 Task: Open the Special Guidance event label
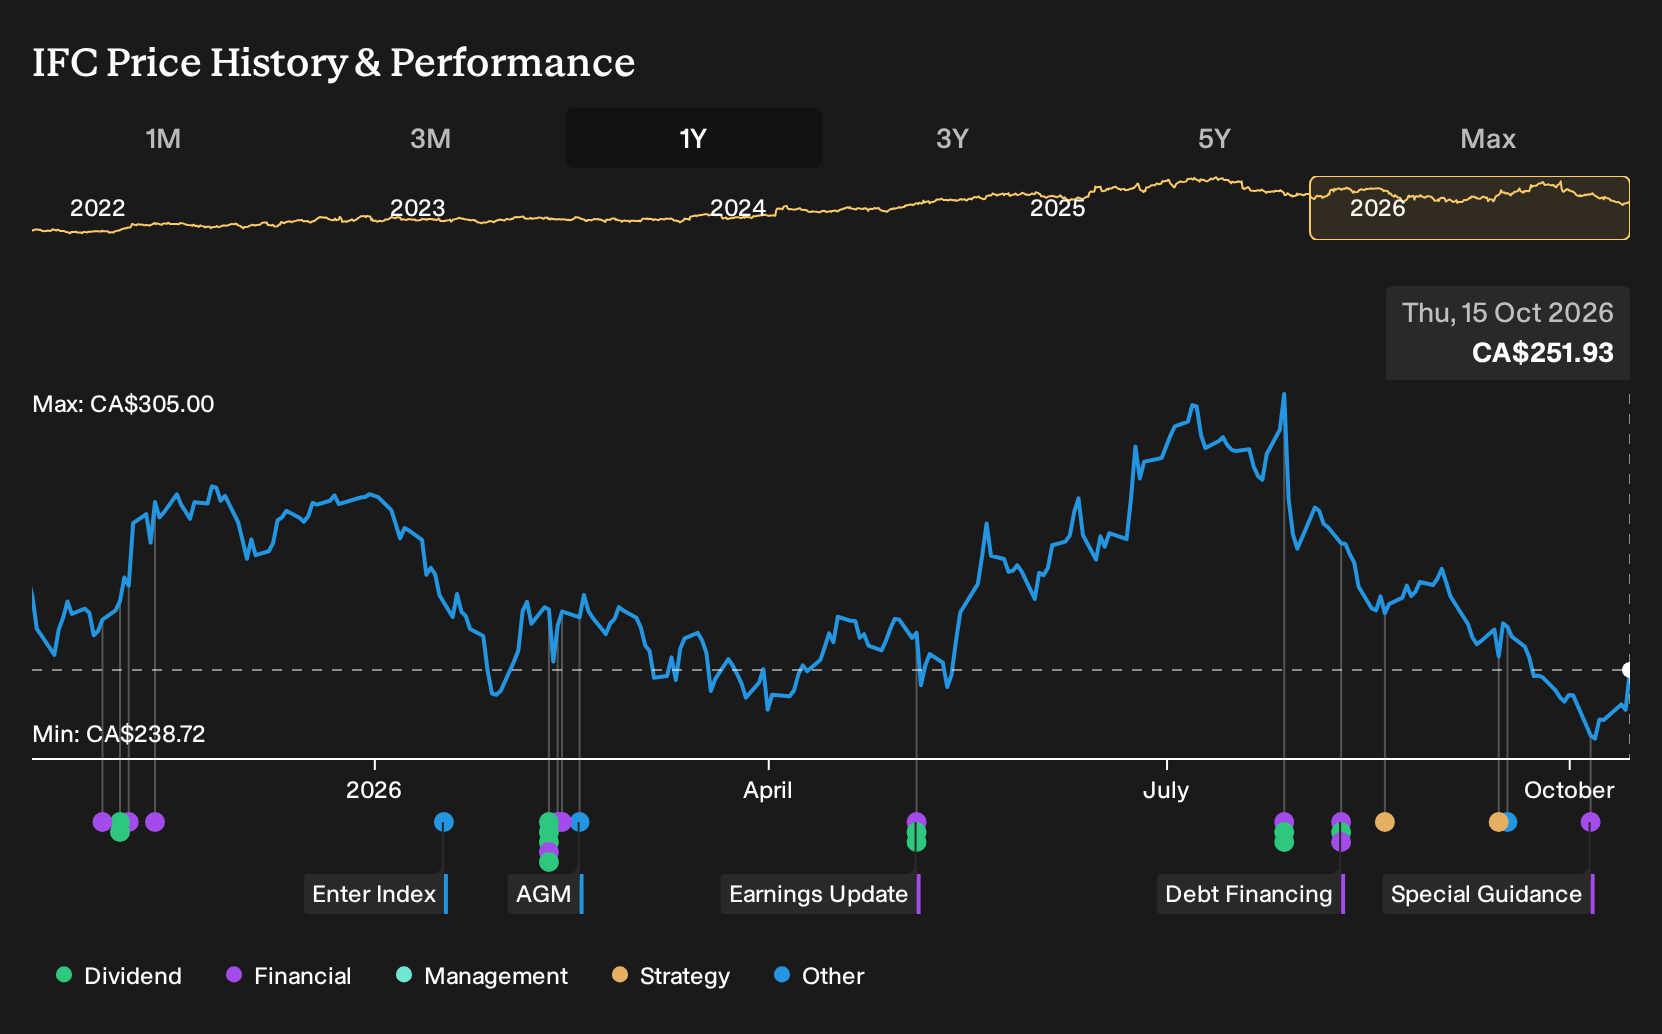[1488, 894]
